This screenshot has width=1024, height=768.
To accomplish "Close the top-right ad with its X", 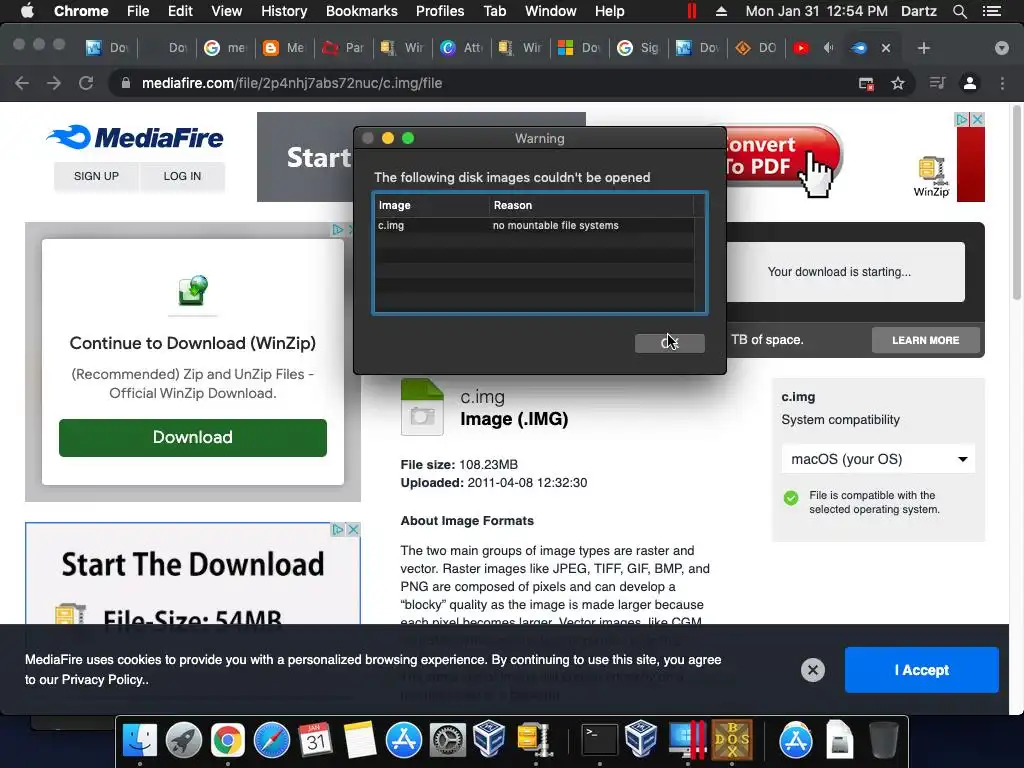I will [977, 120].
